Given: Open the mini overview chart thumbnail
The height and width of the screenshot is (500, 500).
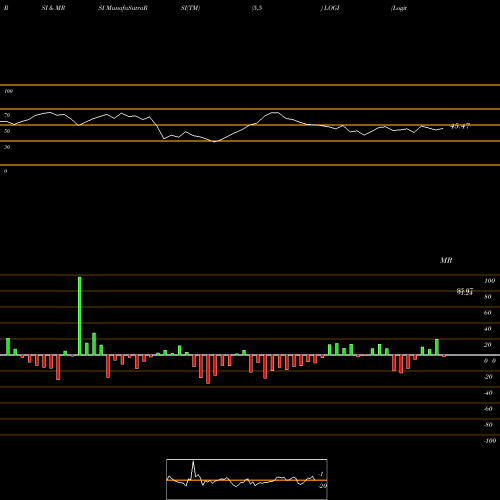Looking at the screenshot, I should [x=247, y=479].
